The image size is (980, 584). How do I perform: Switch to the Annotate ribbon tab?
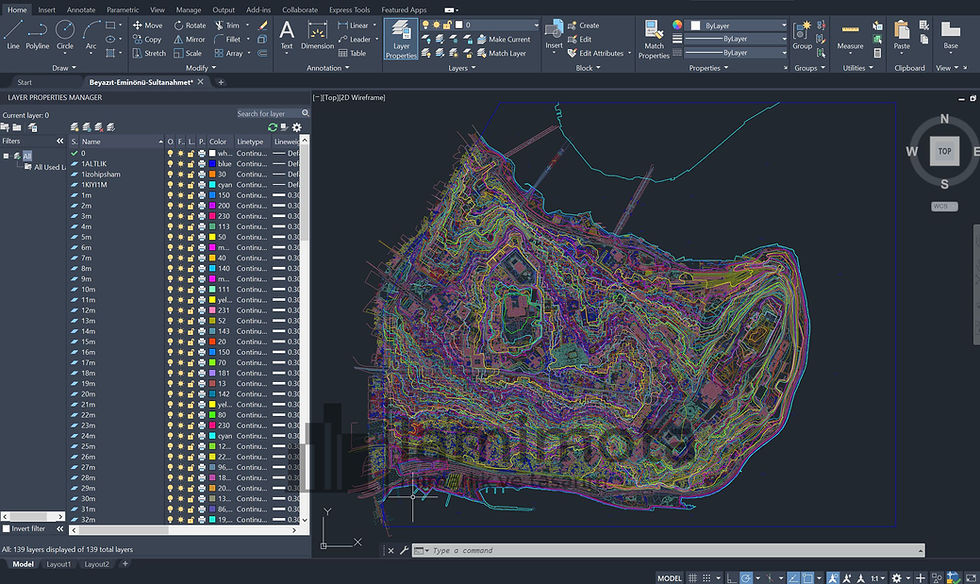tap(81, 9)
